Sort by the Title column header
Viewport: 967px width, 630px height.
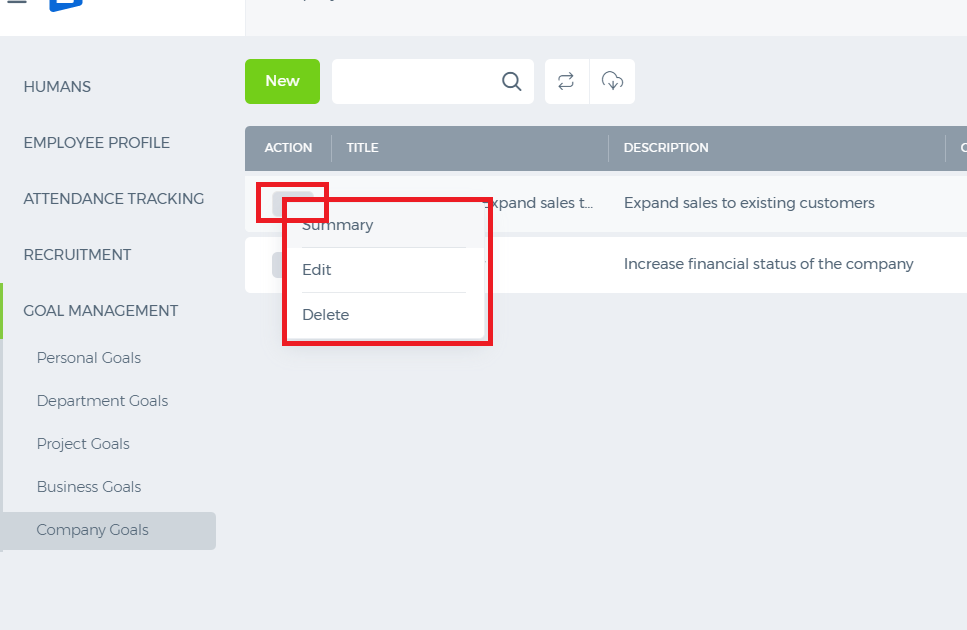point(363,148)
